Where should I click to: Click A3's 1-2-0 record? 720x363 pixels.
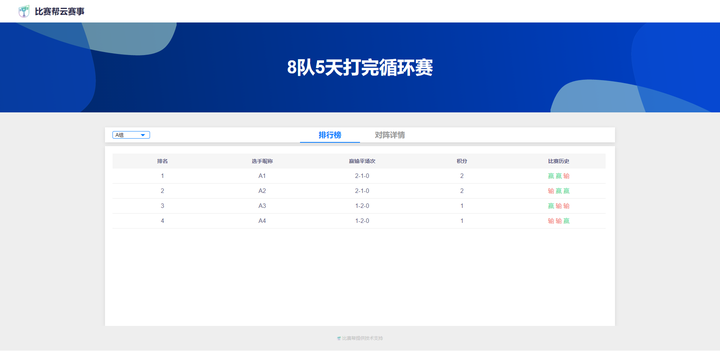coord(362,206)
